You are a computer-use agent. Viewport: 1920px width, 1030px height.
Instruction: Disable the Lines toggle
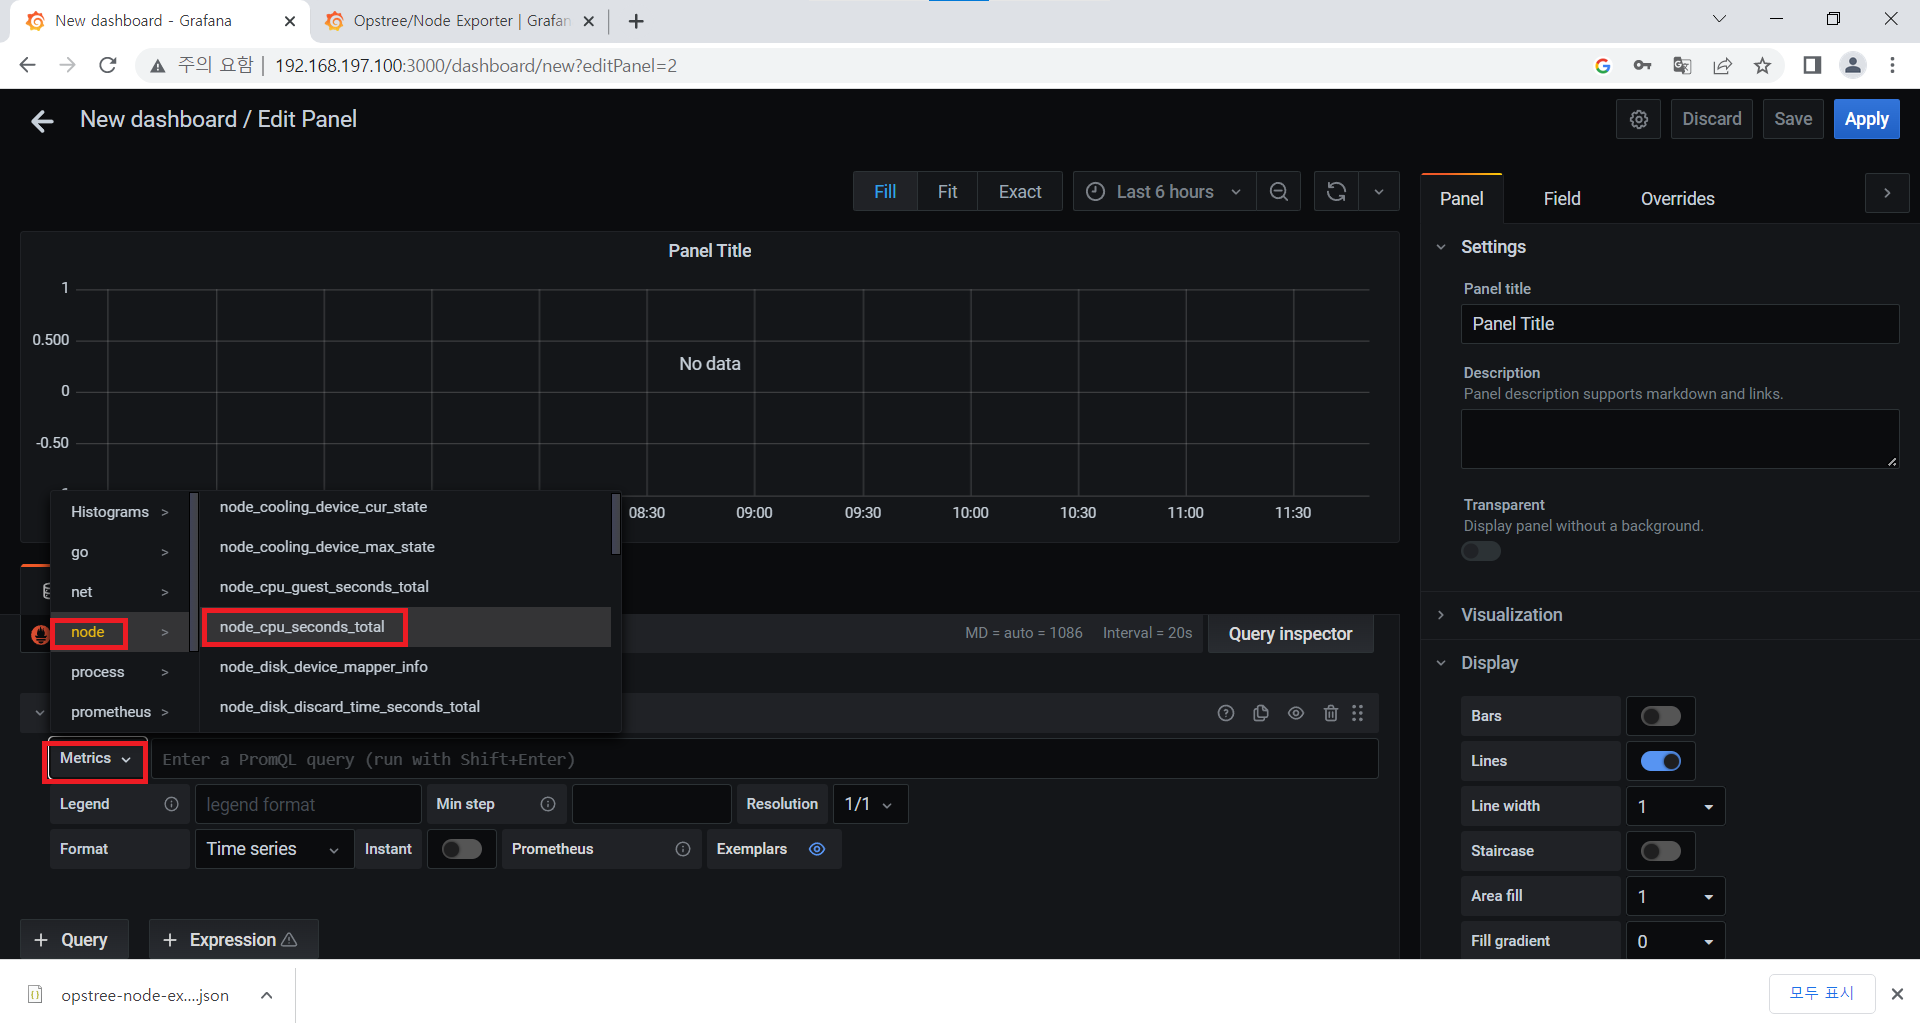pos(1661,761)
